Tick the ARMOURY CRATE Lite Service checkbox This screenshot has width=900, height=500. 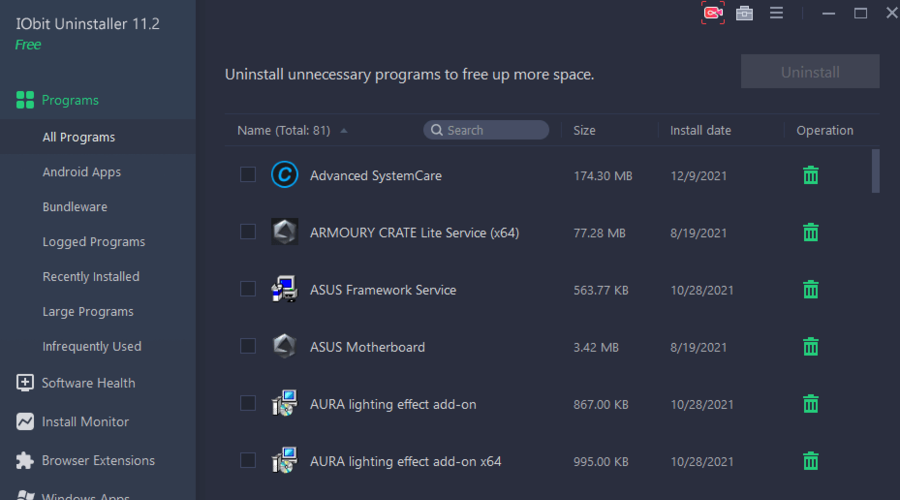pos(248,232)
